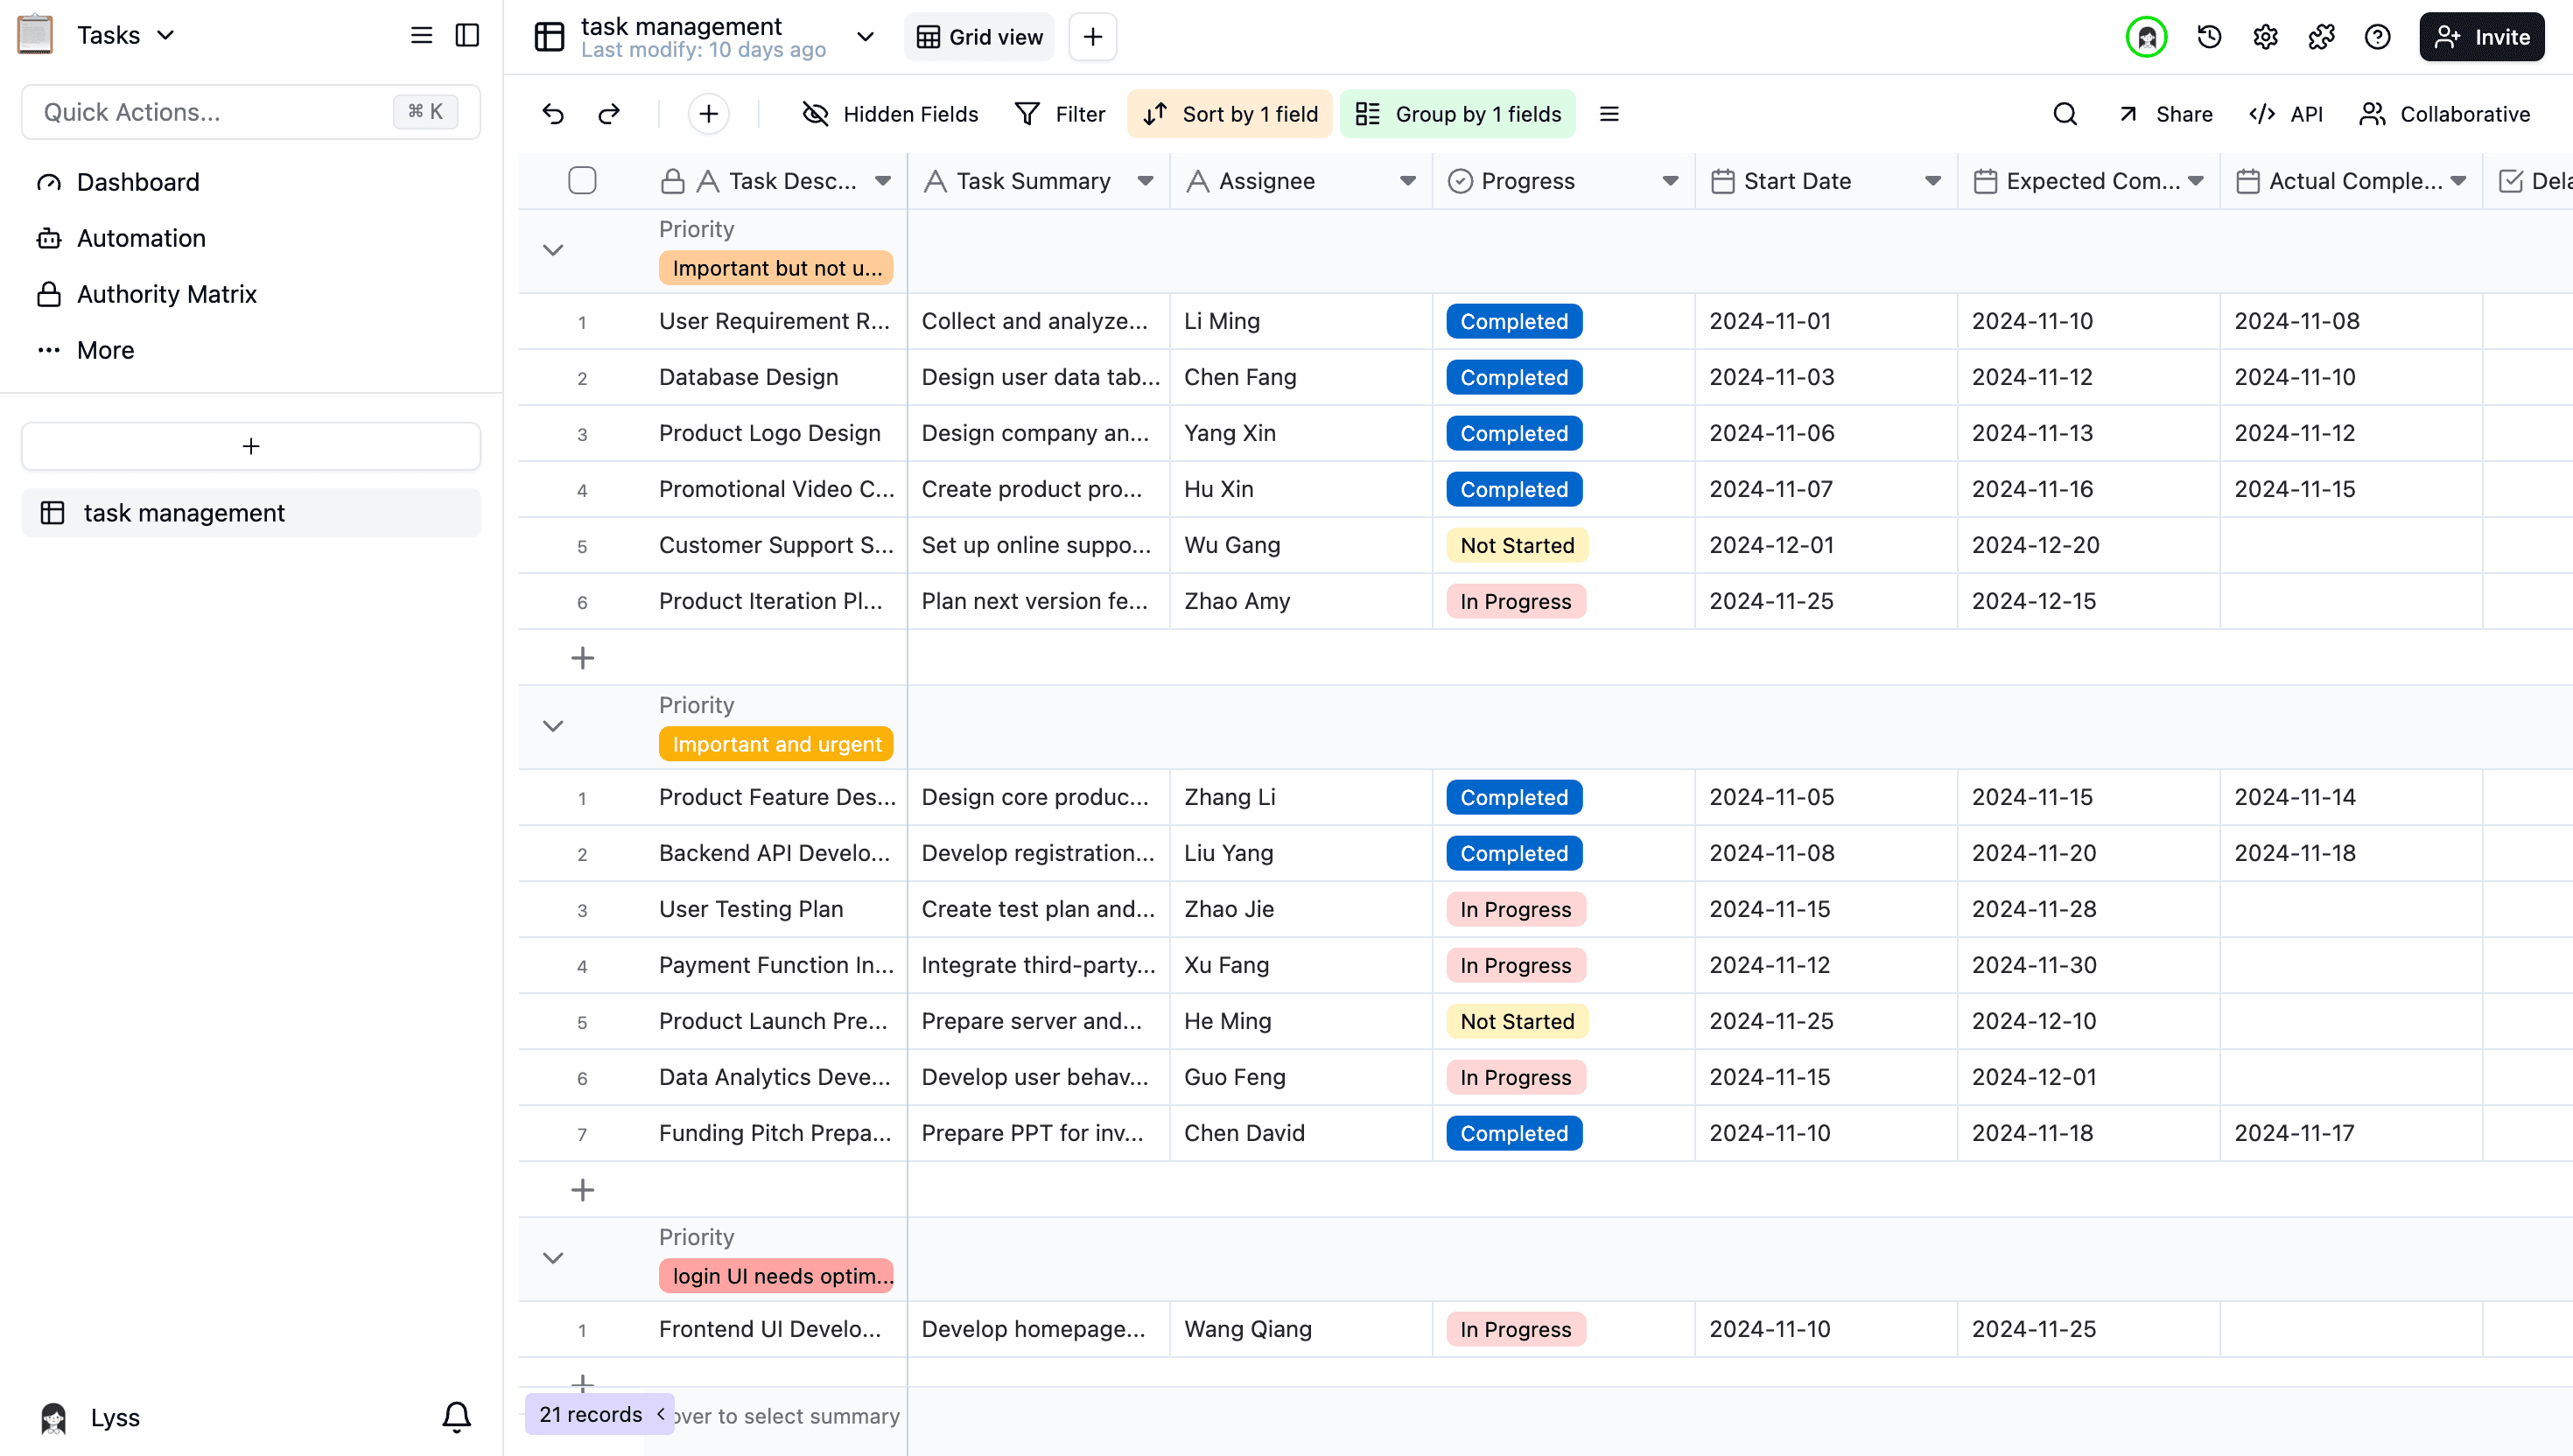
Task: Toggle the sidebar panel layout icon
Action: click(x=467, y=35)
